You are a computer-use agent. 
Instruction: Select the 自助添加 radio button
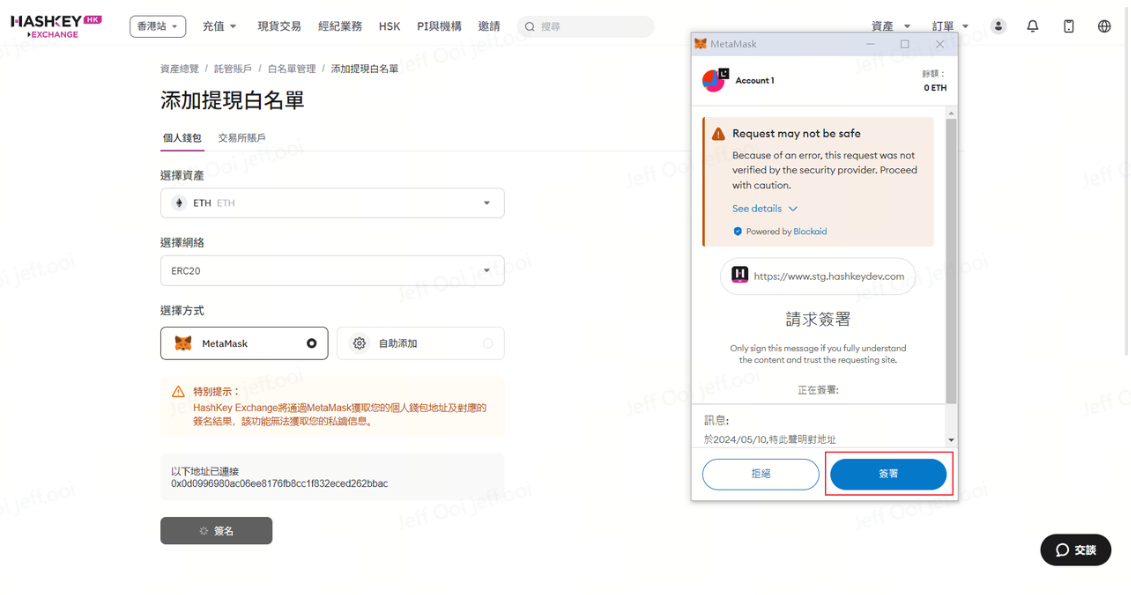[488, 343]
